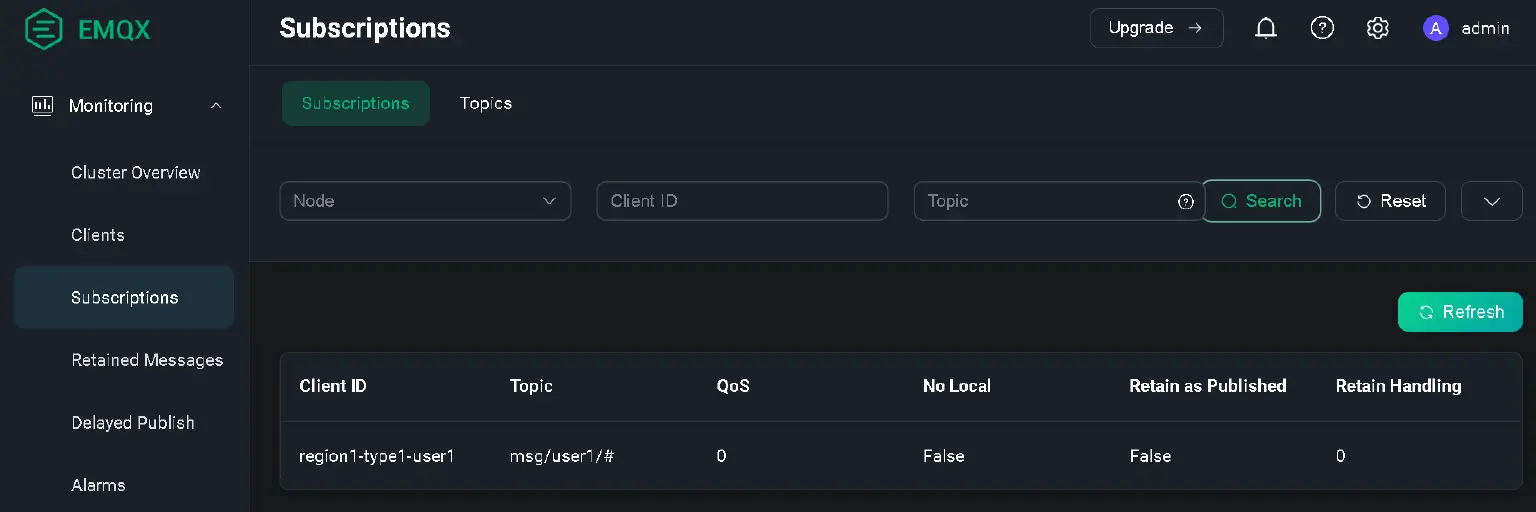Refresh the subscriptions list
The height and width of the screenshot is (512, 1536).
(x=1460, y=312)
